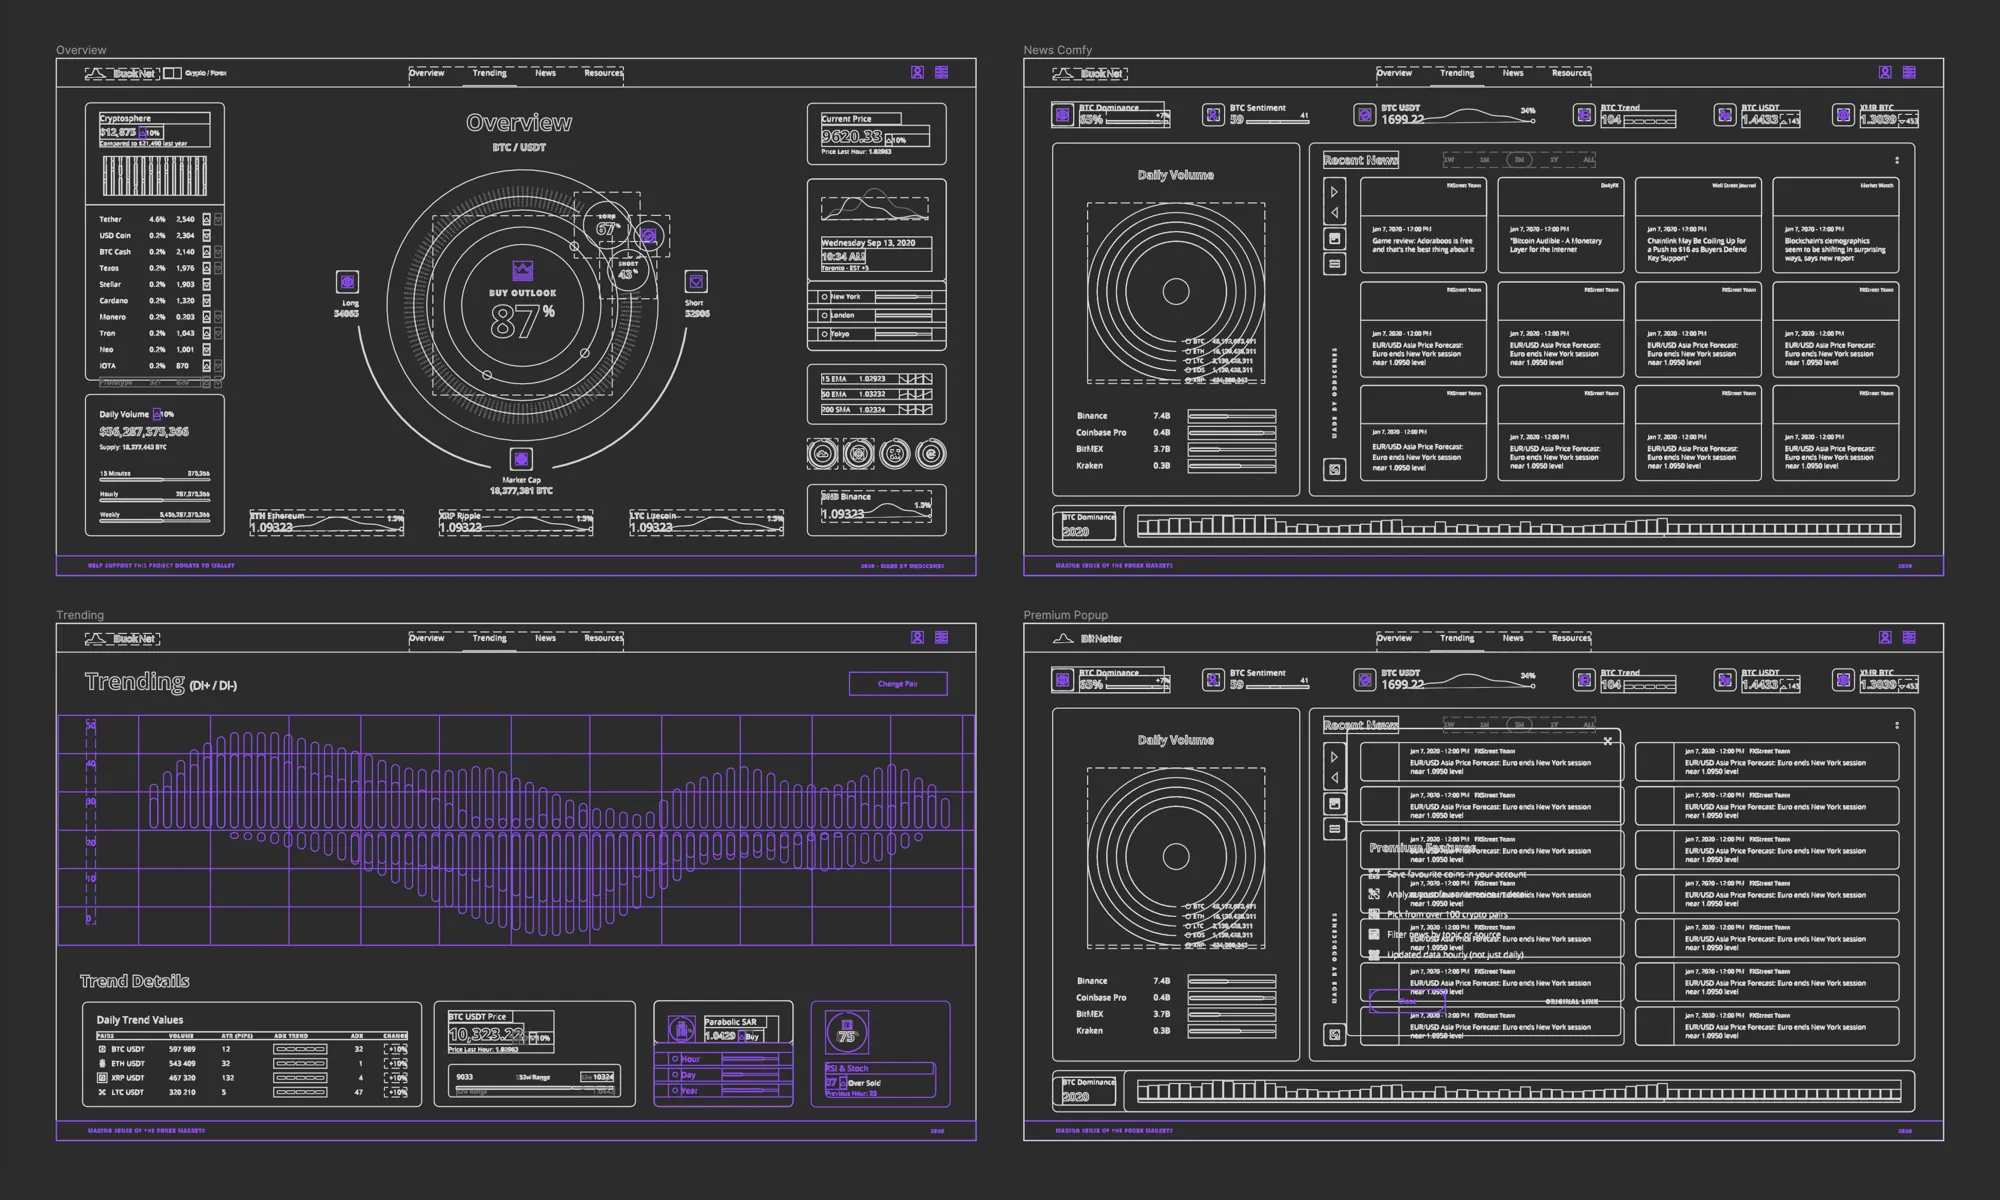The image size is (2000, 1200).
Task: Click the XRP USDT row in Daily Trend Values
Action: pyautogui.click(x=252, y=1078)
